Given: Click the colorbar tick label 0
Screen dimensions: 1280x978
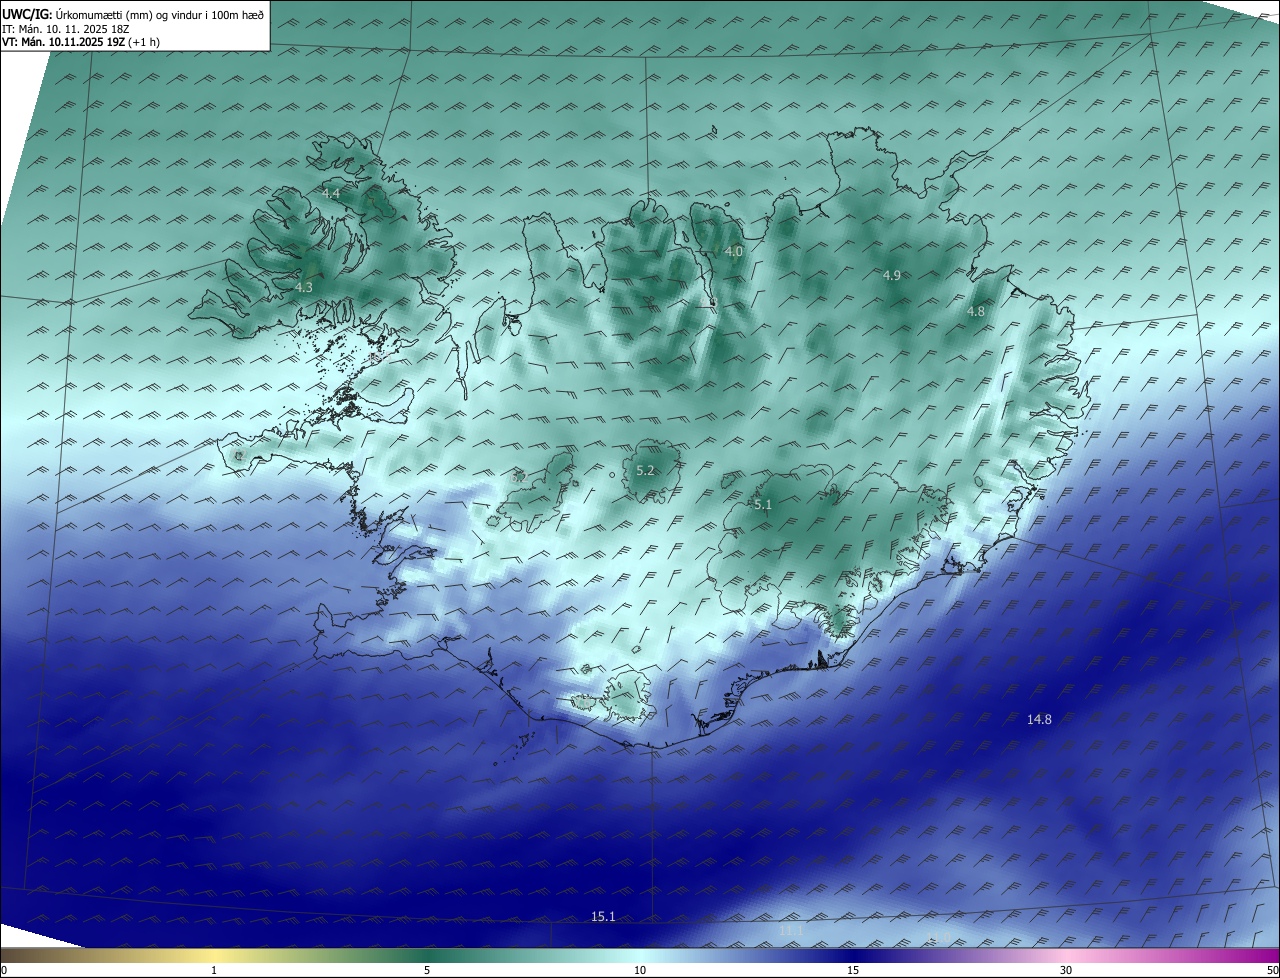Looking at the screenshot, I should (x=4, y=971).
